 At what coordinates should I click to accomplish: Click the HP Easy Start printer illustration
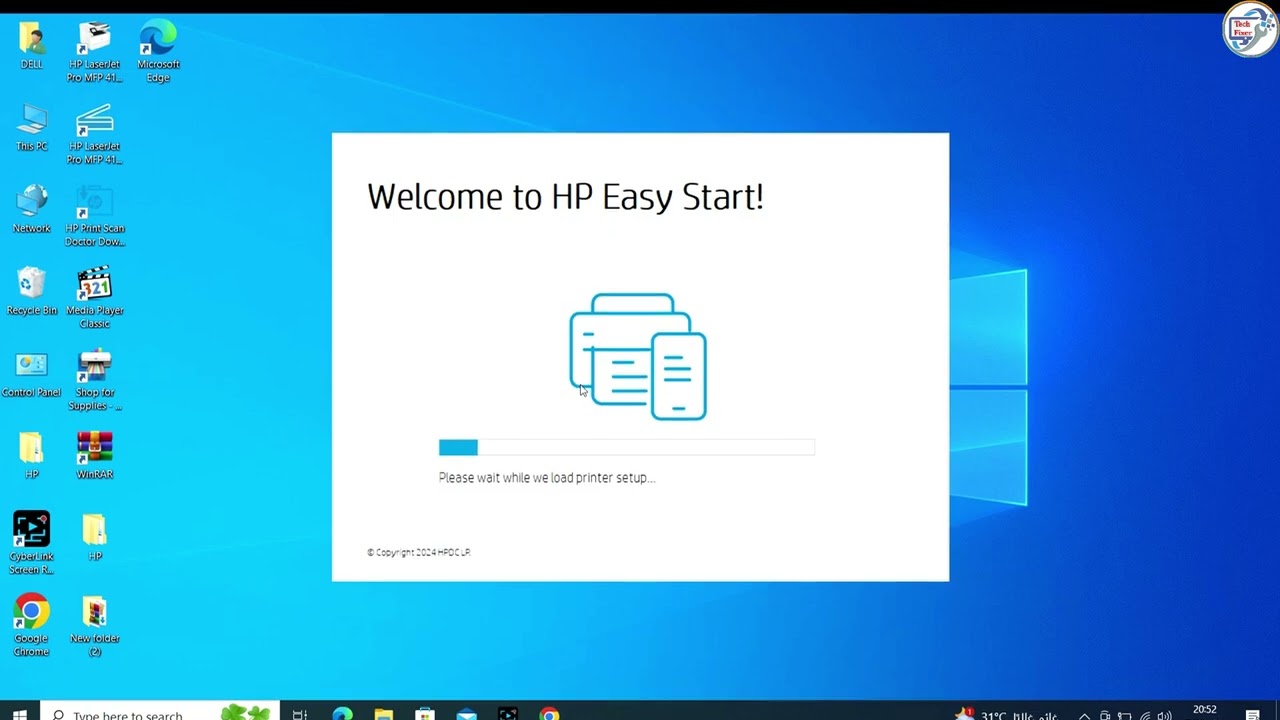(x=638, y=356)
